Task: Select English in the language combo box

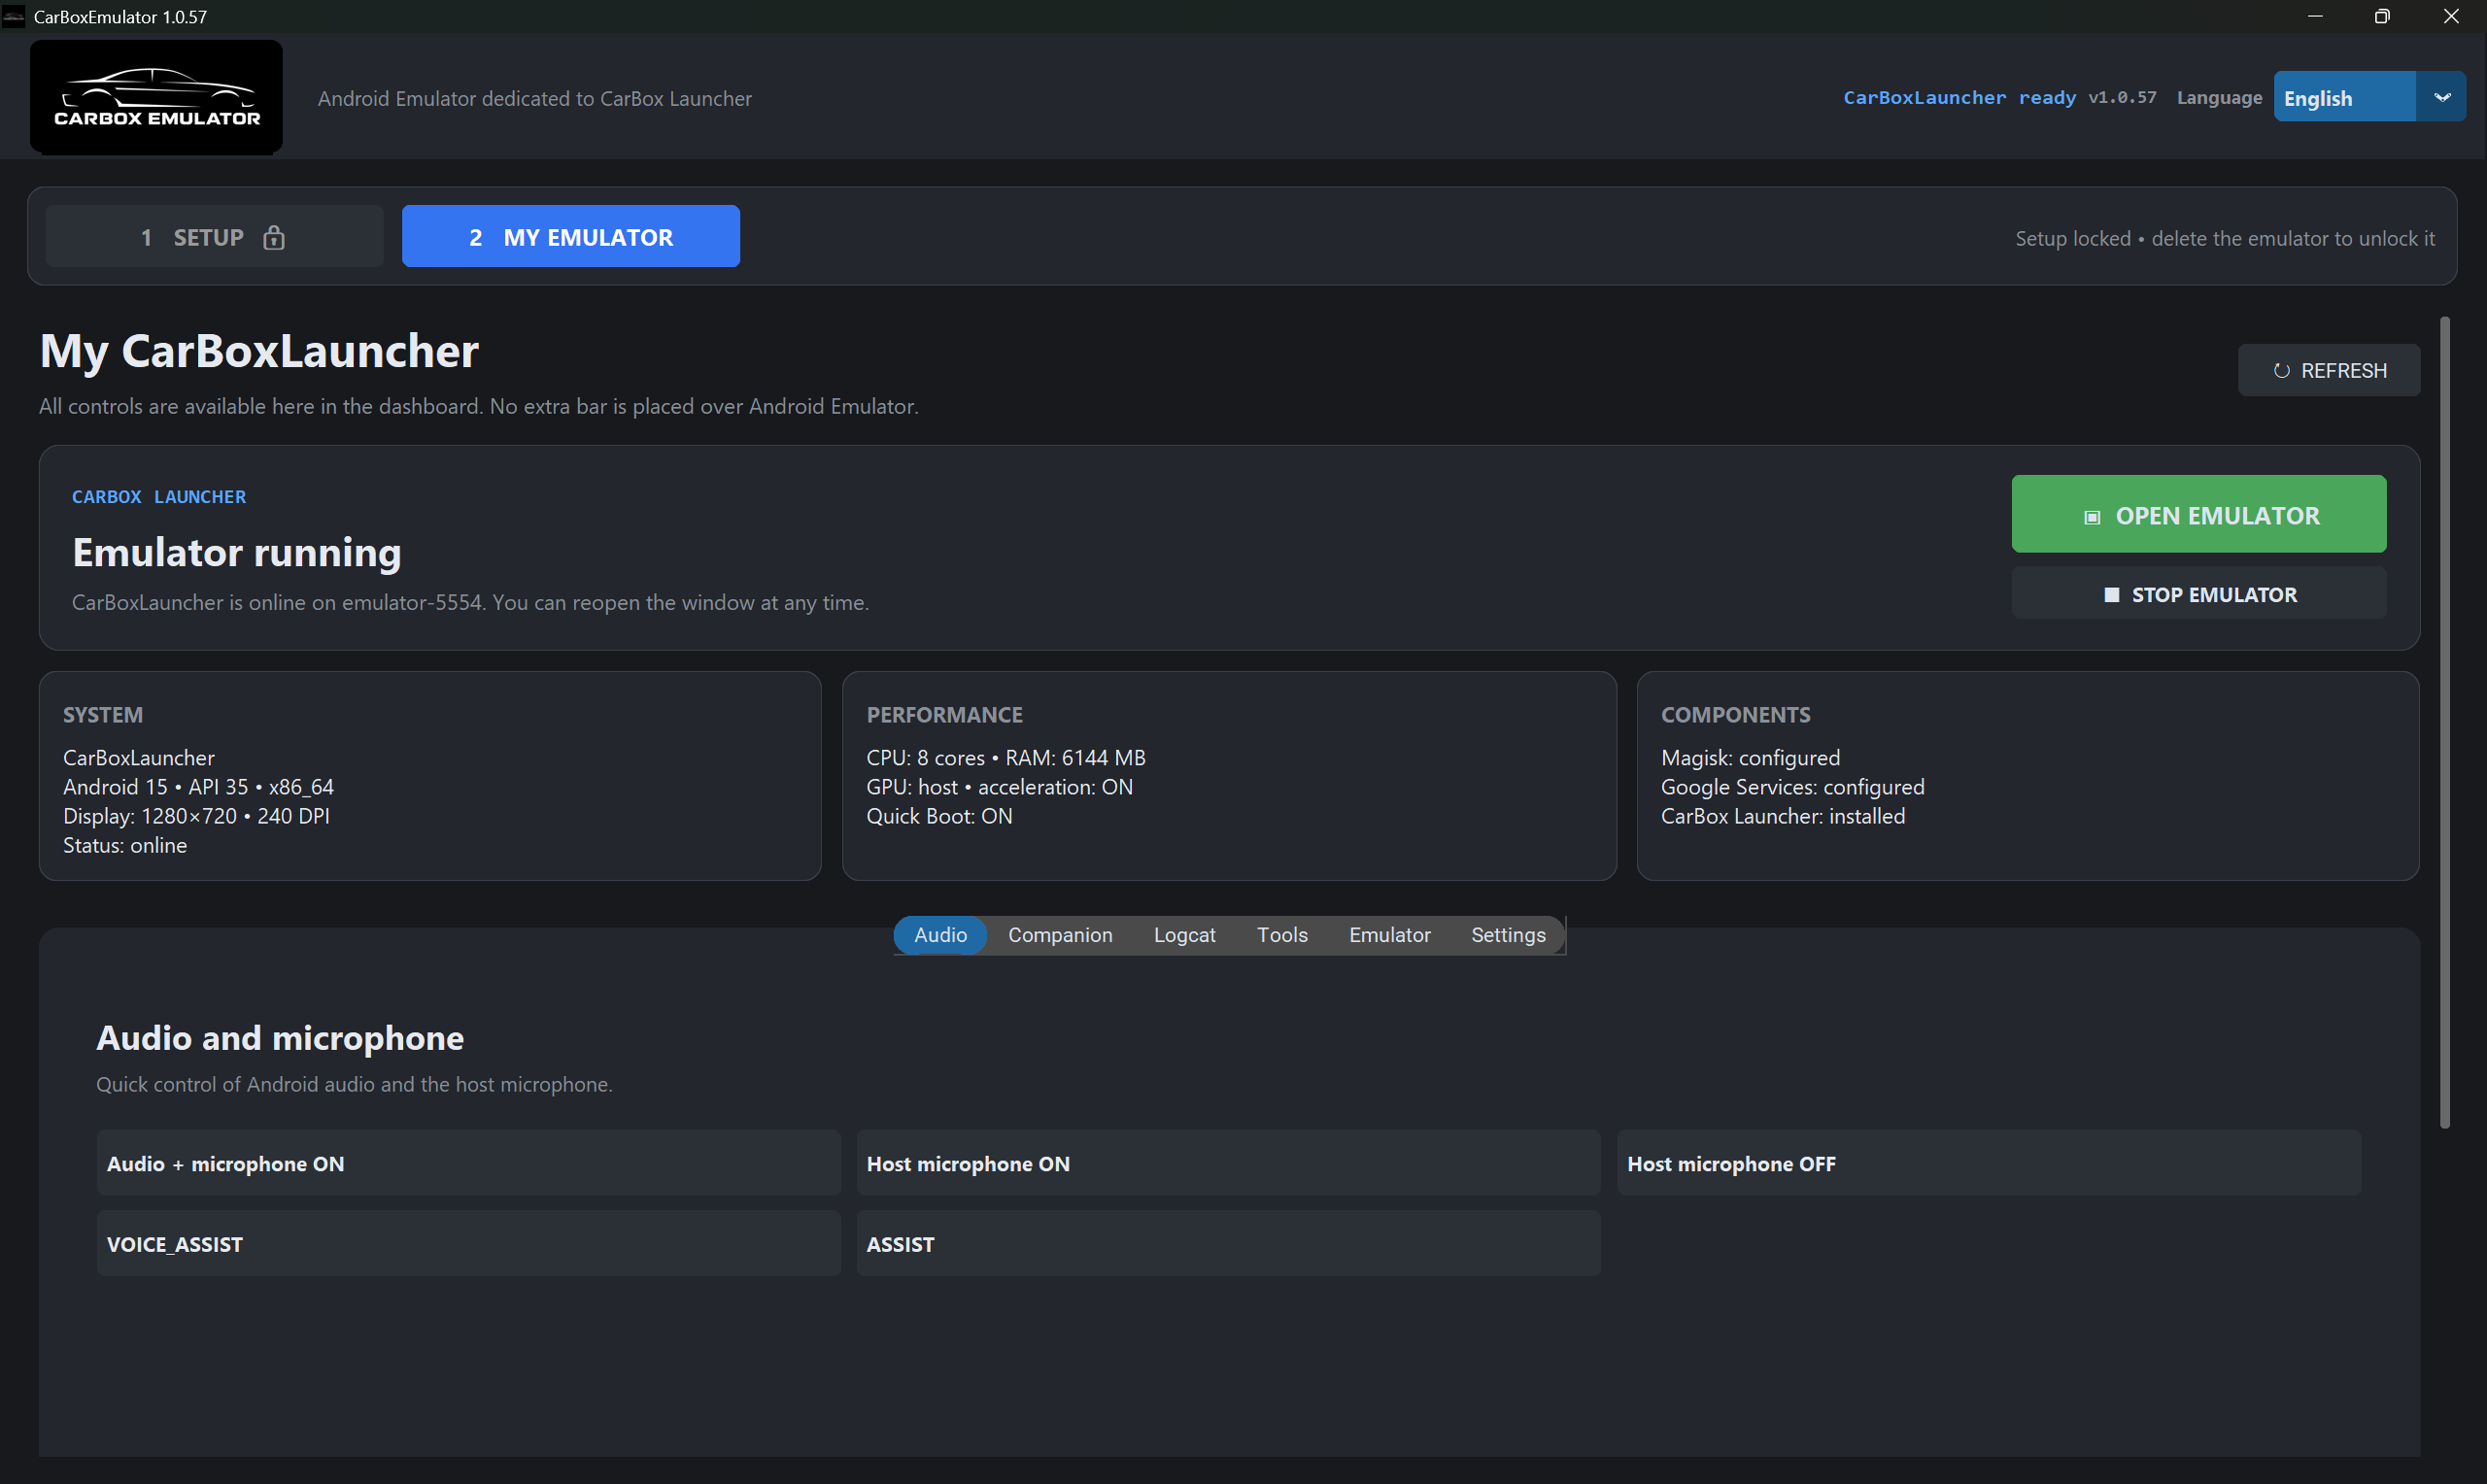Action: (x=2344, y=98)
